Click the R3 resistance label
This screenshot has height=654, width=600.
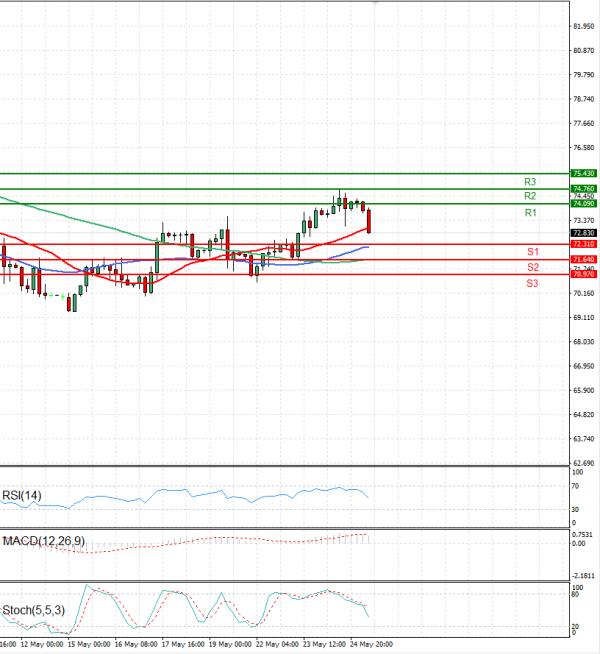click(530, 182)
